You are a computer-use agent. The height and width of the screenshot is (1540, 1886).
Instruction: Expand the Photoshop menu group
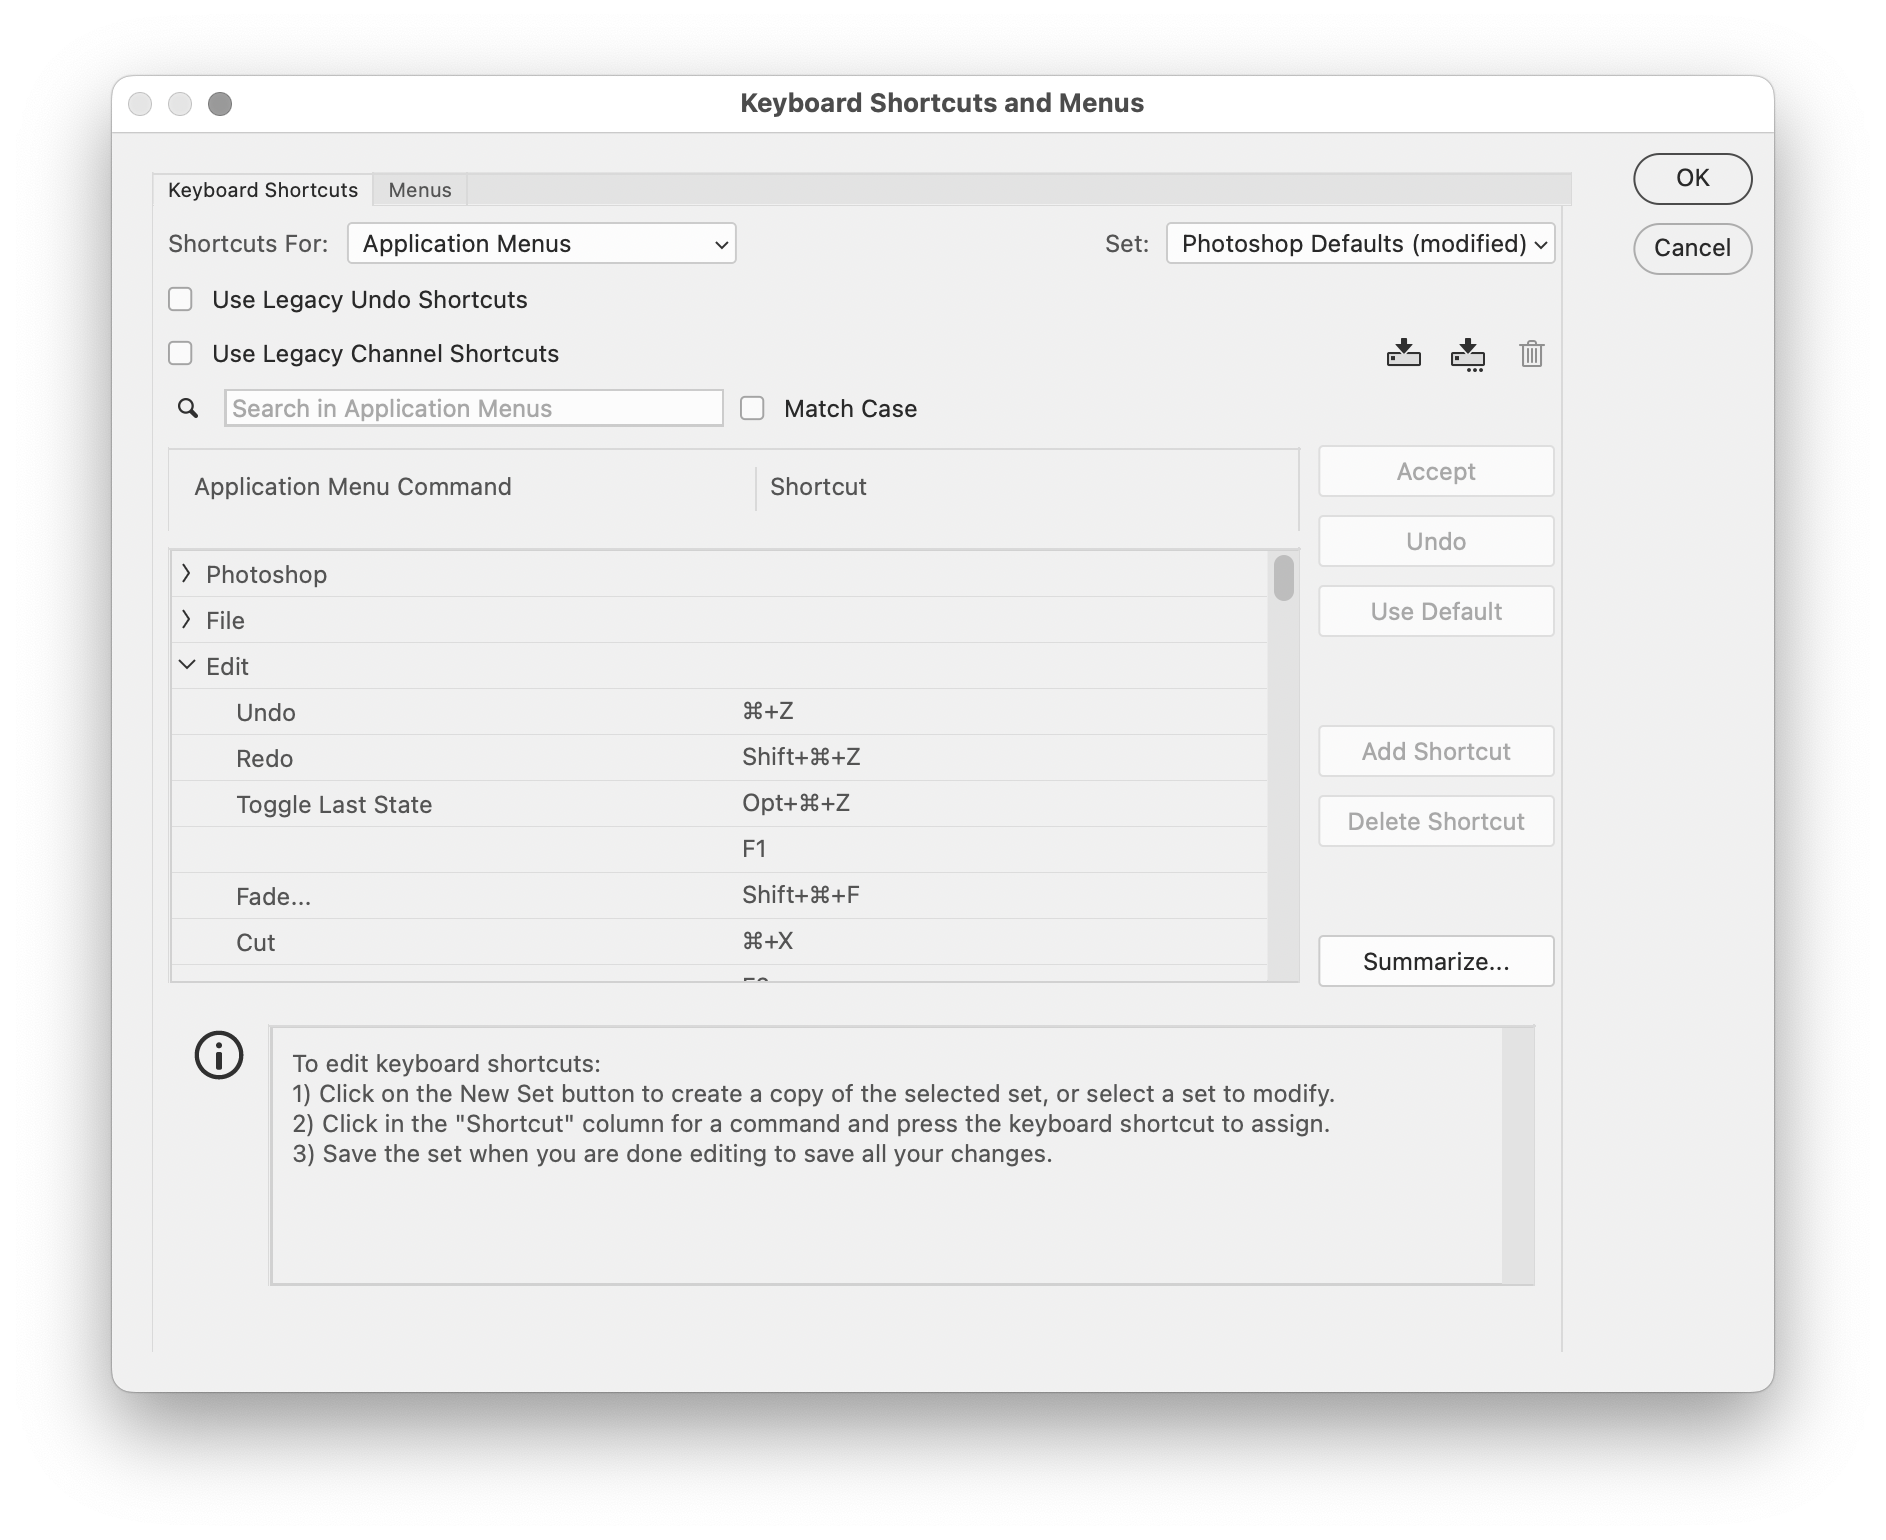click(186, 573)
